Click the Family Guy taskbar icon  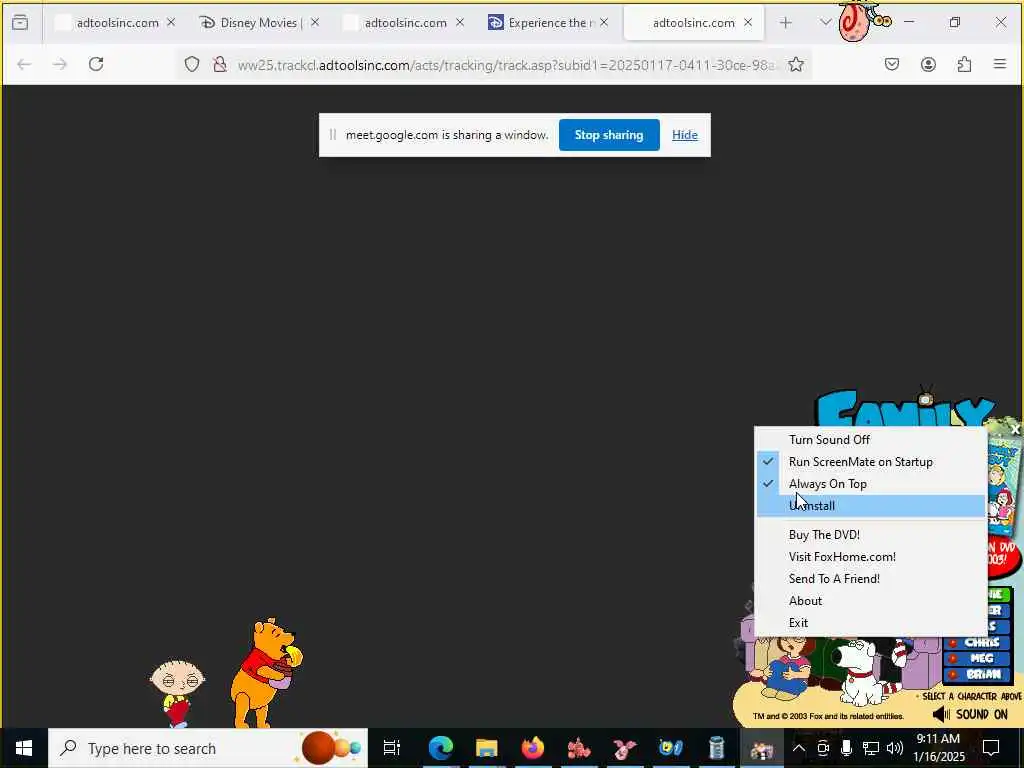(x=761, y=748)
